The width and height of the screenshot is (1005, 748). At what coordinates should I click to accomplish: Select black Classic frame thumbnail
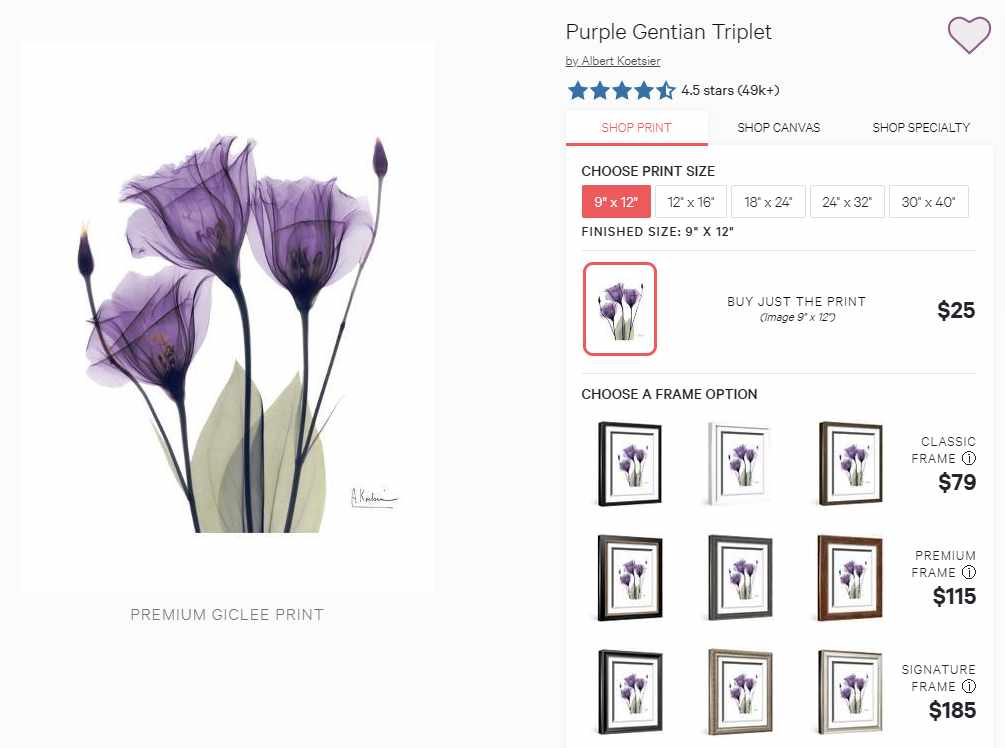click(629, 463)
